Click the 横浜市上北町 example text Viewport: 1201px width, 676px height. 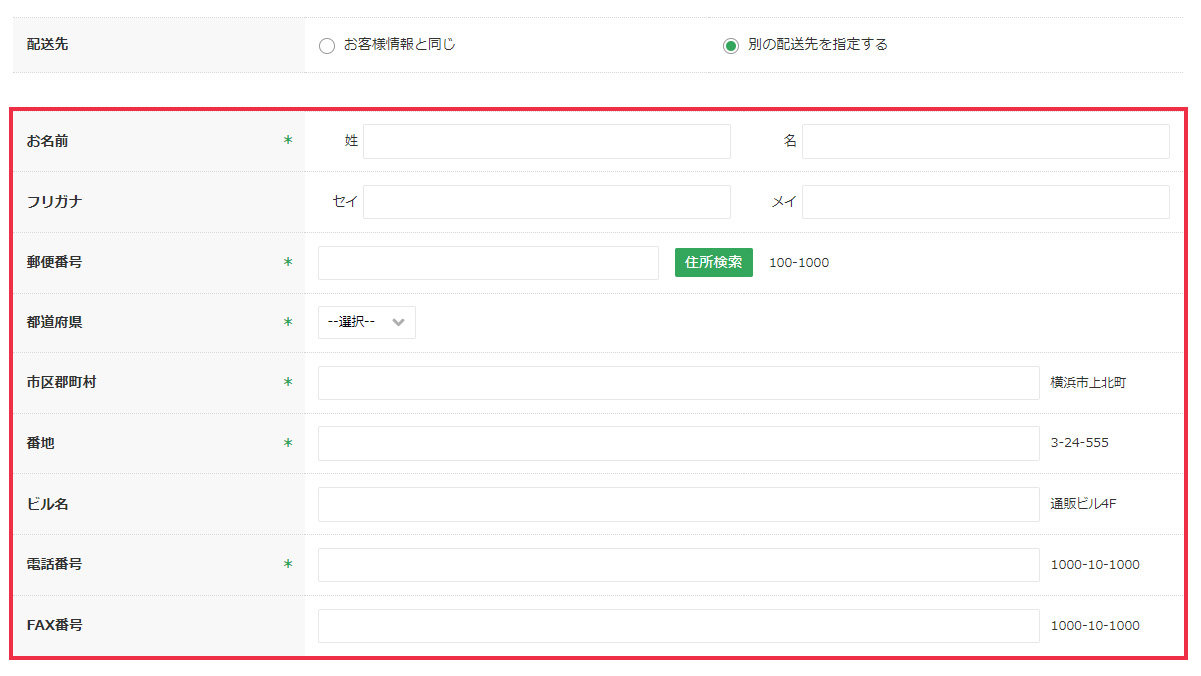[1088, 383]
